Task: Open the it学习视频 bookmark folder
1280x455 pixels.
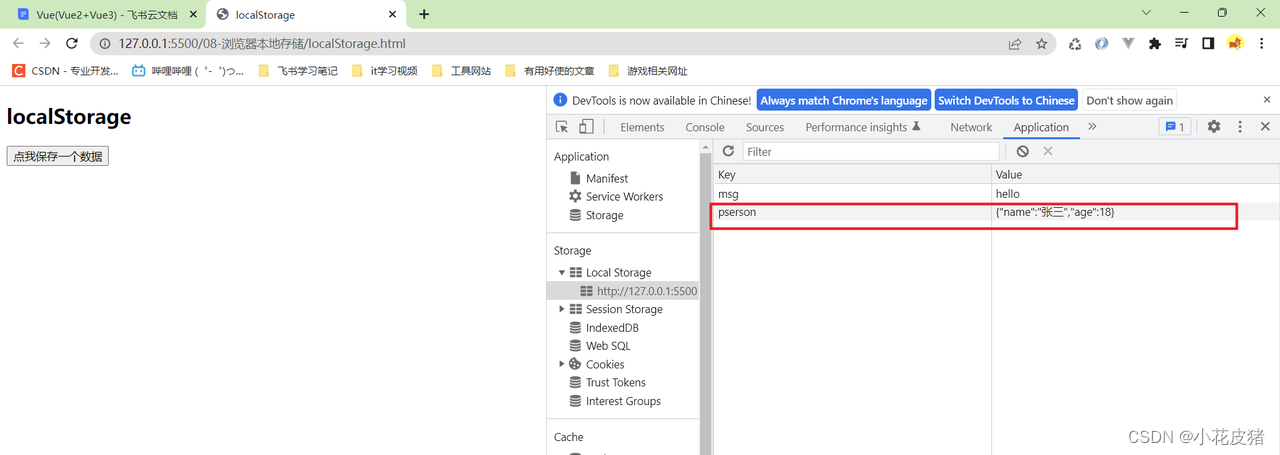Action: tap(384, 71)
